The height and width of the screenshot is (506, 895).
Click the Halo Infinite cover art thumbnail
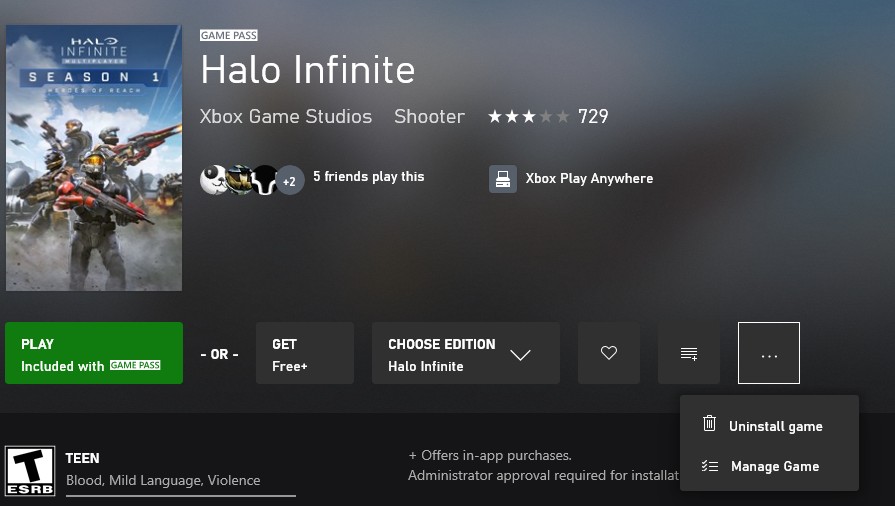click(94, 158)
